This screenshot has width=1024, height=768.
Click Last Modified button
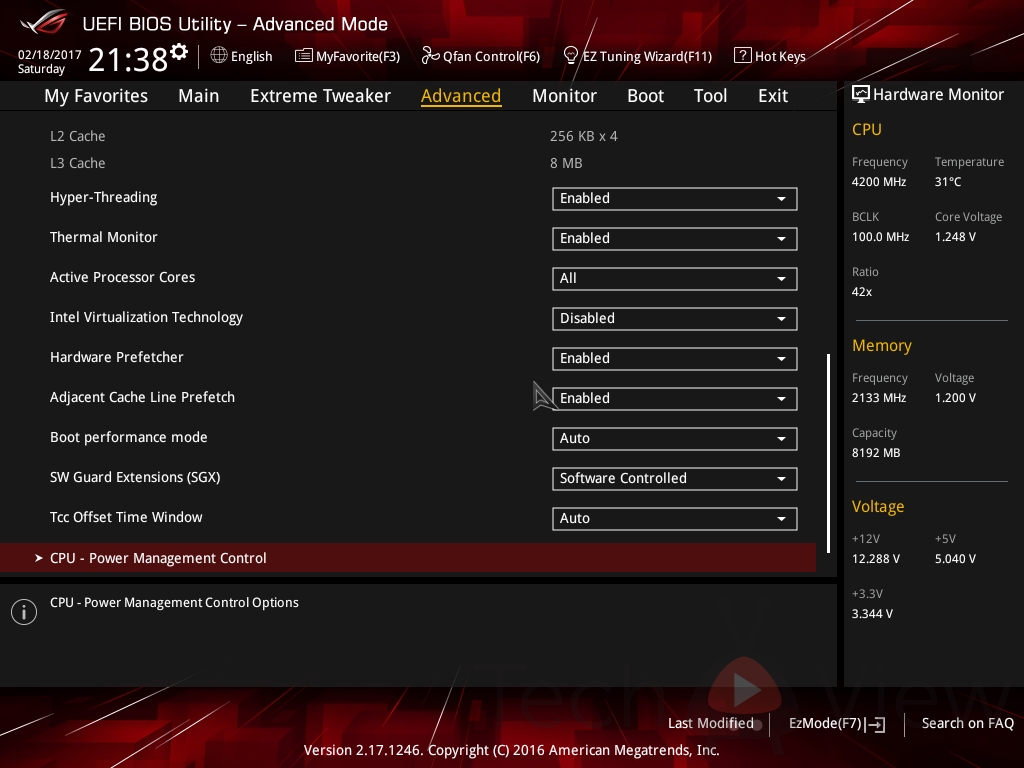711,724
